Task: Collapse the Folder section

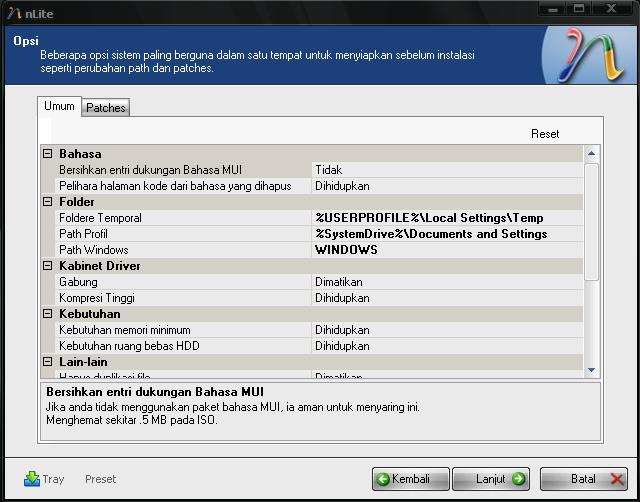Action: click(x=48, y=202)
